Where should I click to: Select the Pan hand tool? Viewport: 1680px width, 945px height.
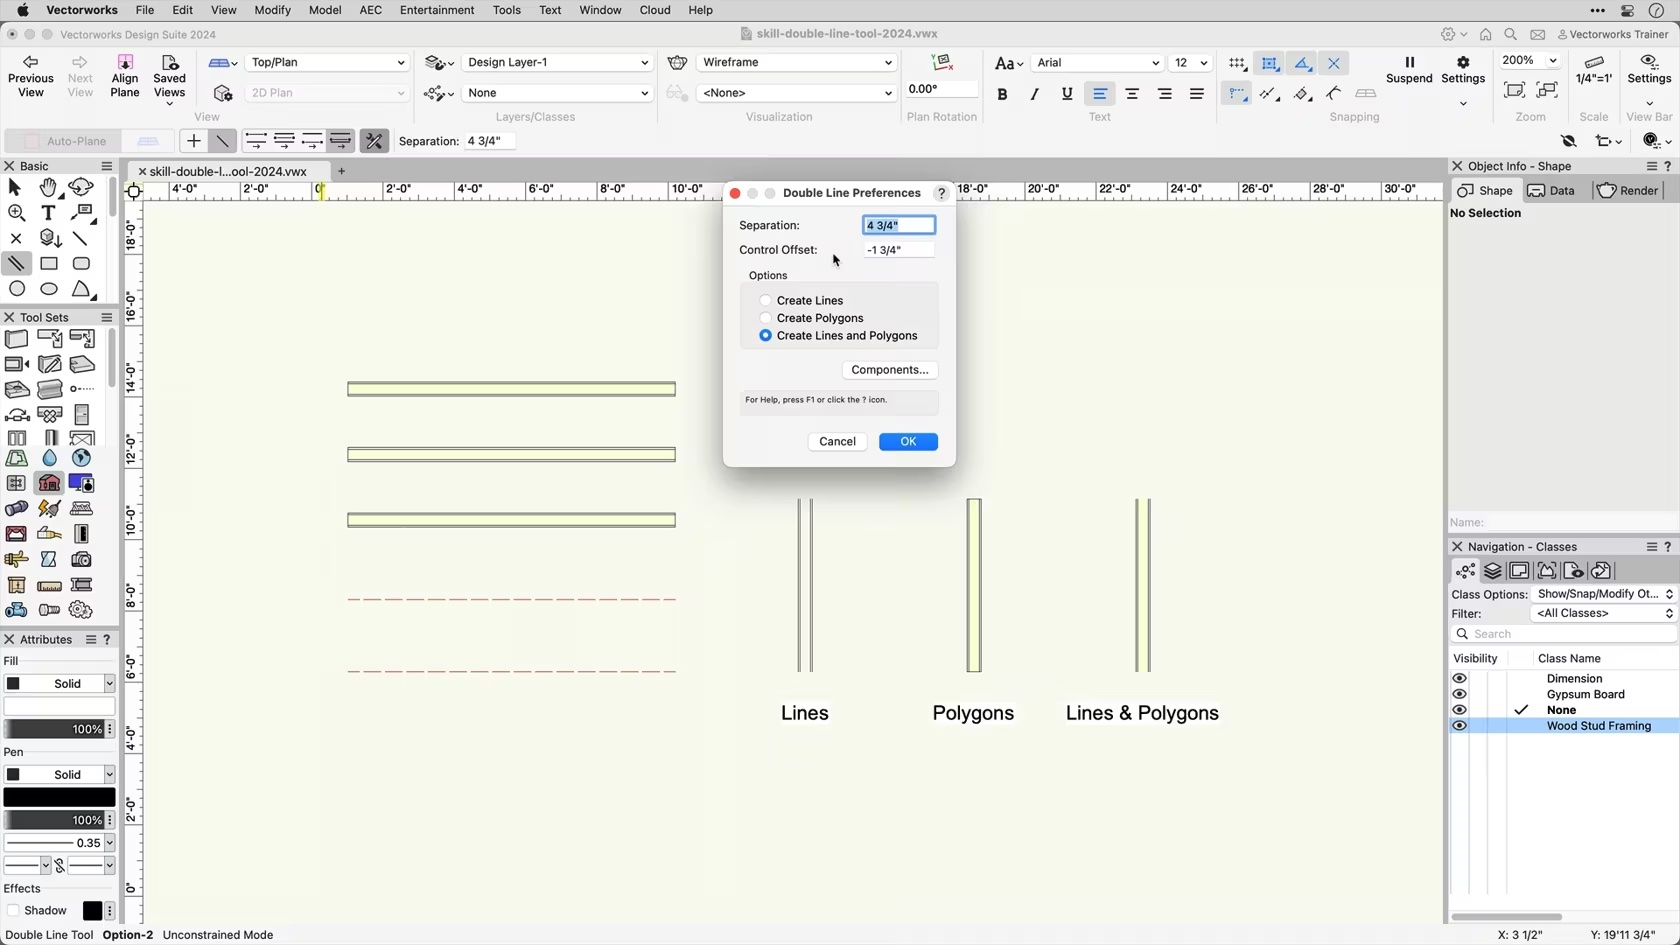[48, 187]
